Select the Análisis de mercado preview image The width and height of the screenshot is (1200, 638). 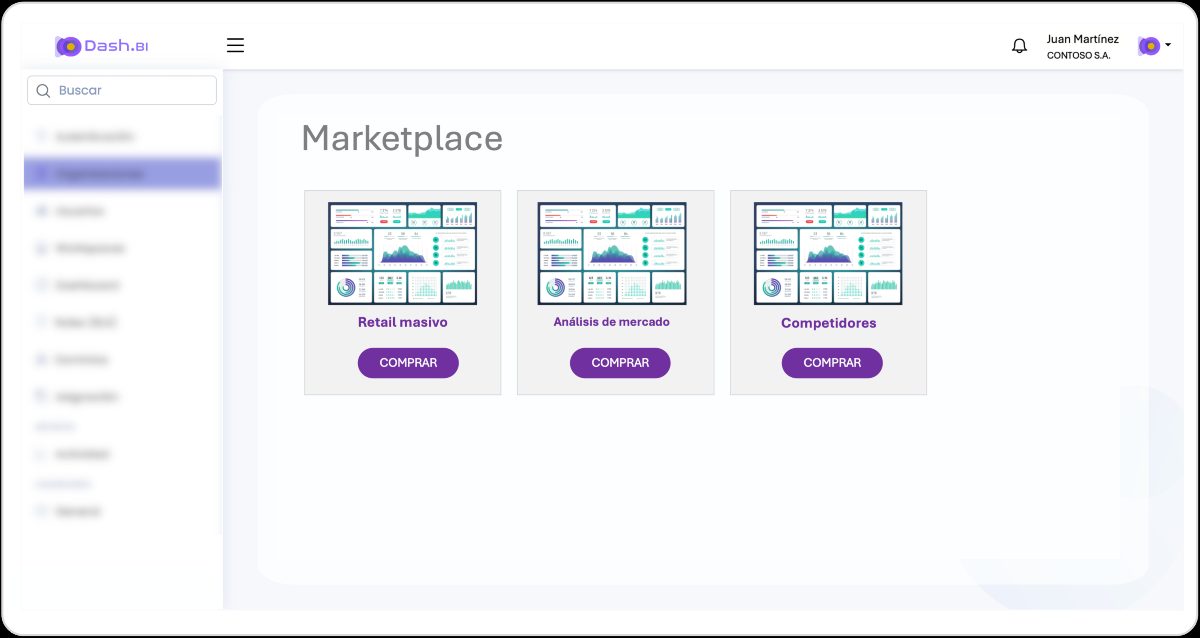tap(612, 254)
